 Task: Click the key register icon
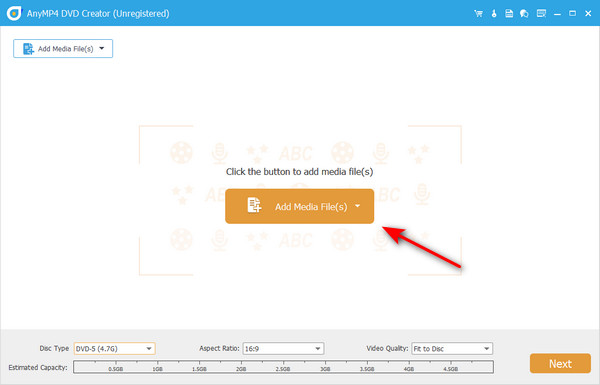[494, 13]
